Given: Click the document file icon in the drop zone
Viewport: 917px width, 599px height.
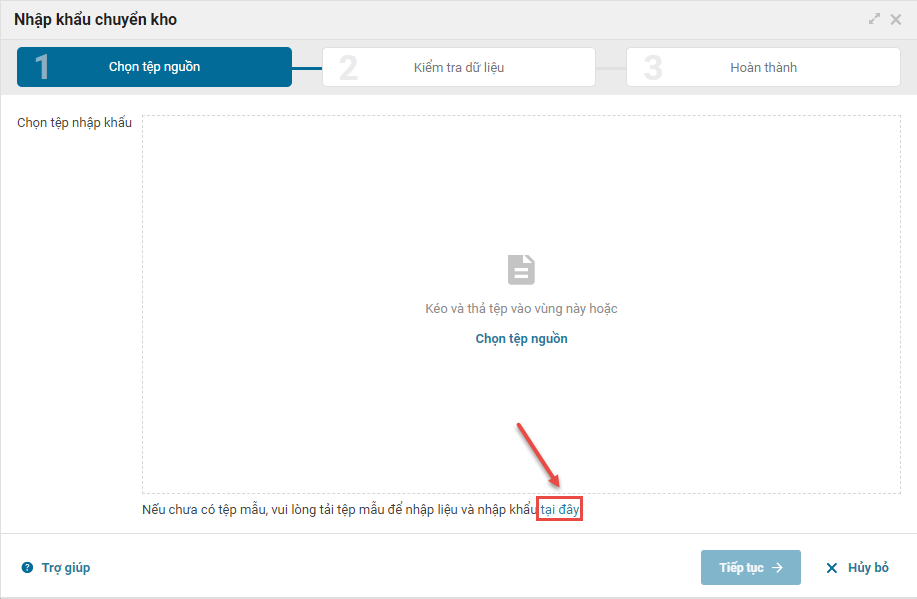Looking at the screenshot, I should [x=521, y=270].
